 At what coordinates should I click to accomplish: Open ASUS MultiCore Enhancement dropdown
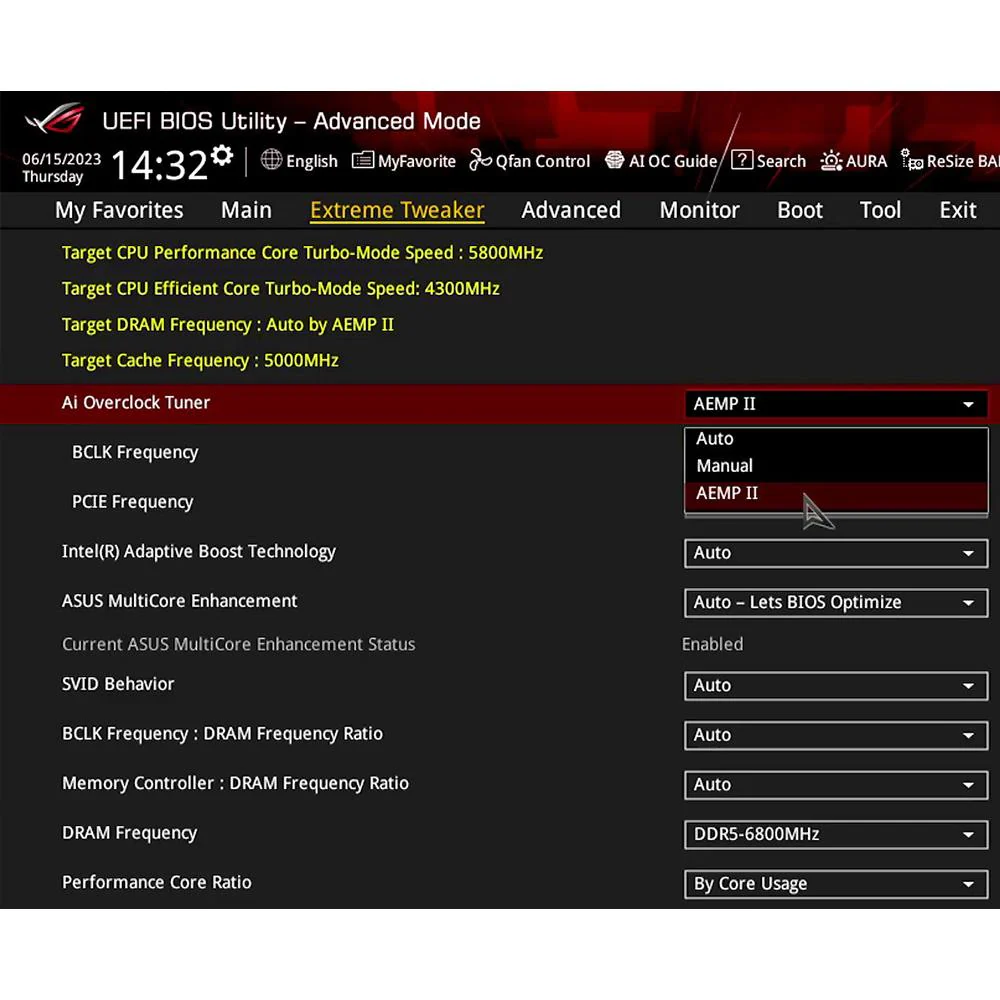836,603
